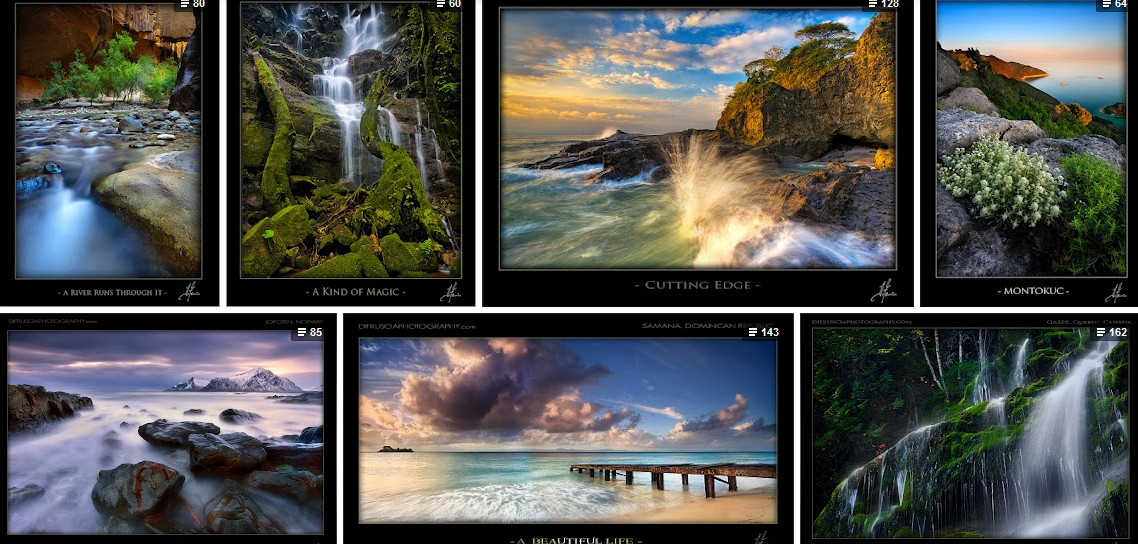Screen dimensions: 1138x544
Task: Open the 85 comments badge
Action: pyautogui.click(x=308, y=332)
